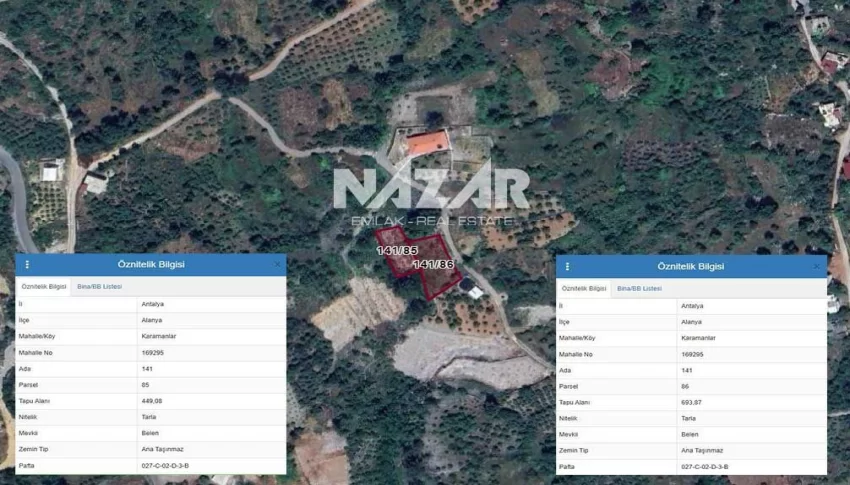Open the kebab menu on the parcel 85 panel
850x485 pixels.
coord(27,265)
